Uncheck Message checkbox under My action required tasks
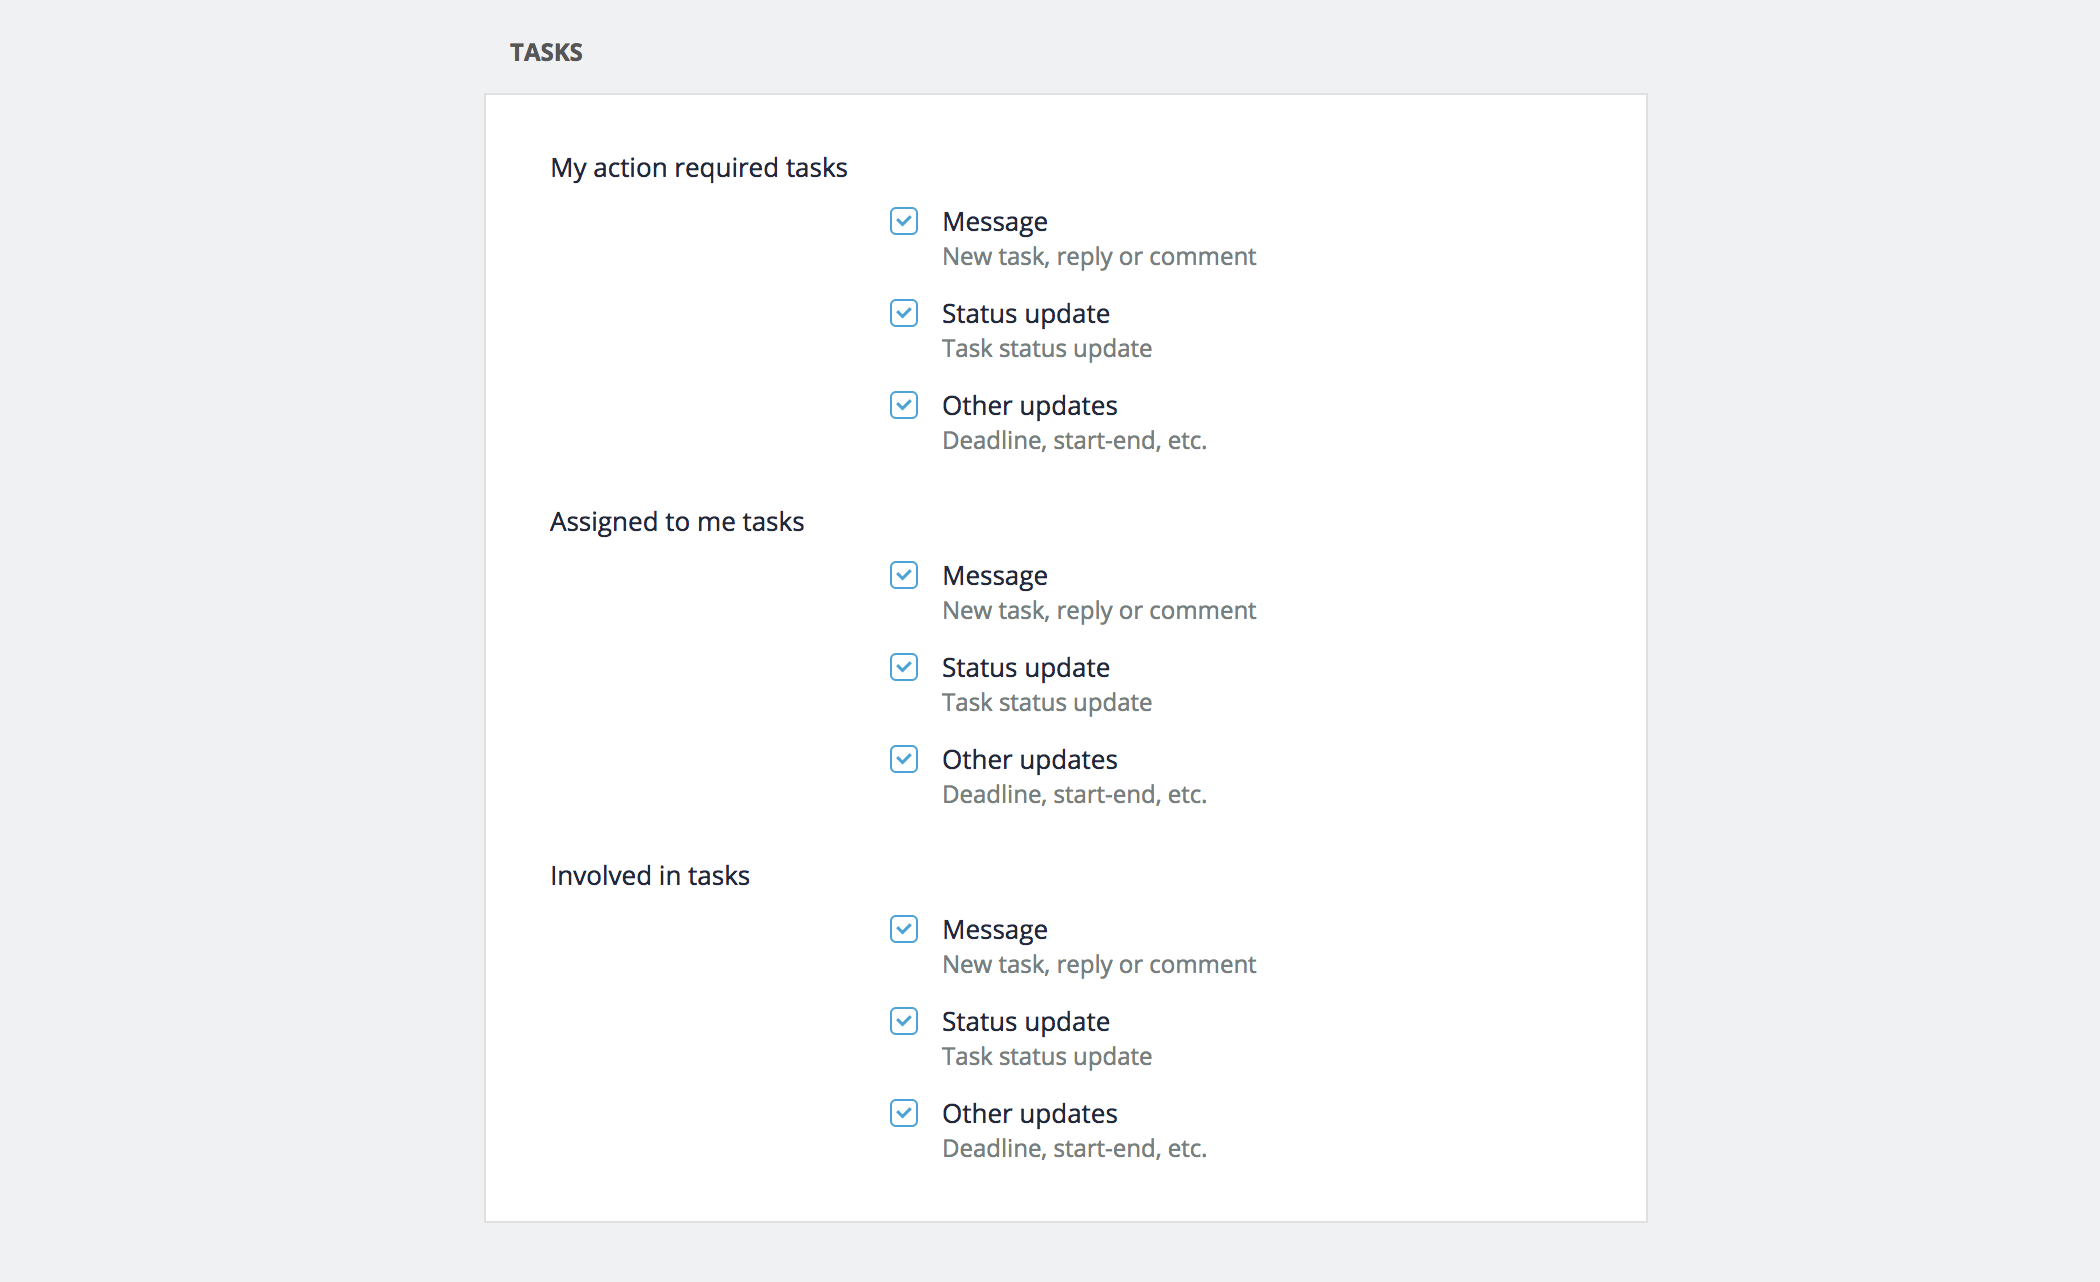 (904, 221)
